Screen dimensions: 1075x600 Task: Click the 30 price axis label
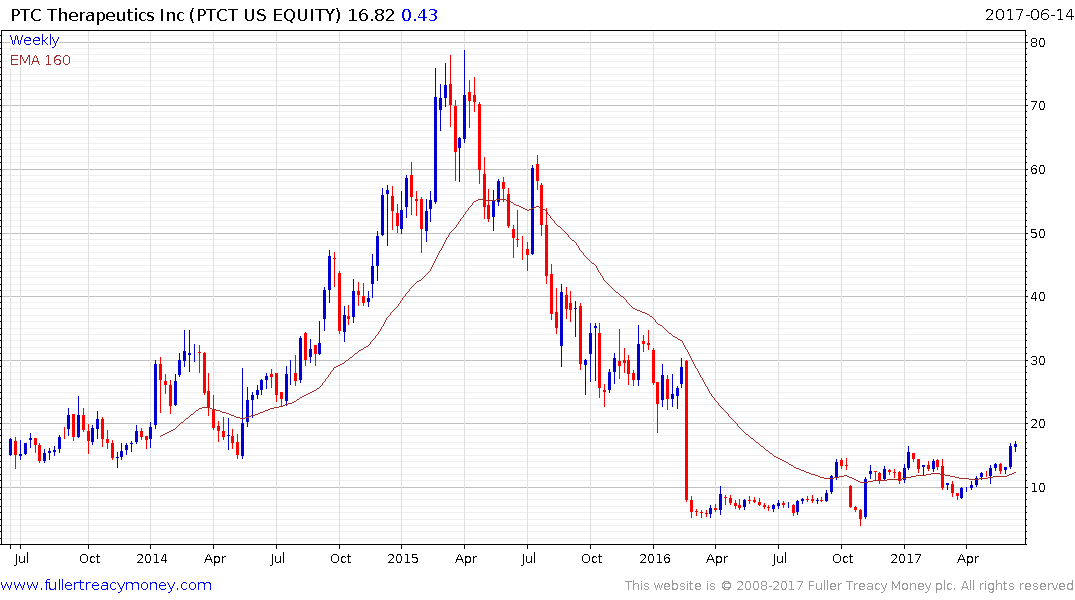point(1038,361)
